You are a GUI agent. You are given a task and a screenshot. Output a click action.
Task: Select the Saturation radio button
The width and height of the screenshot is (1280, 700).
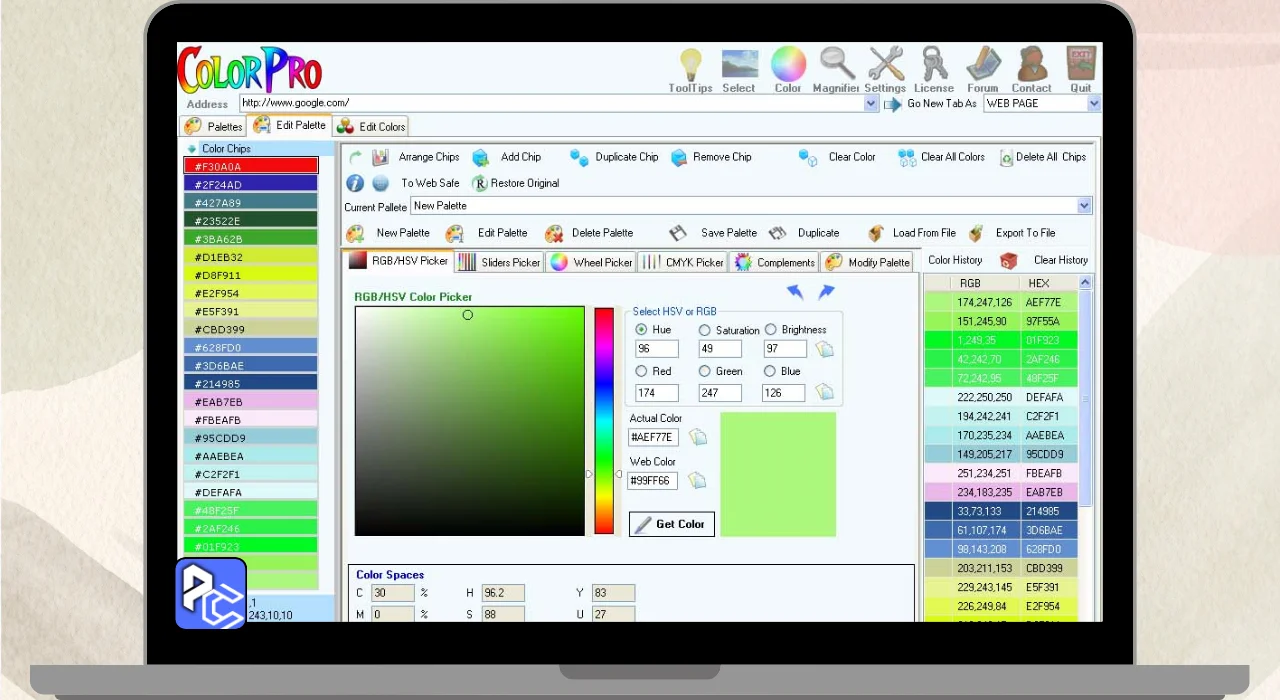[705, 330]
